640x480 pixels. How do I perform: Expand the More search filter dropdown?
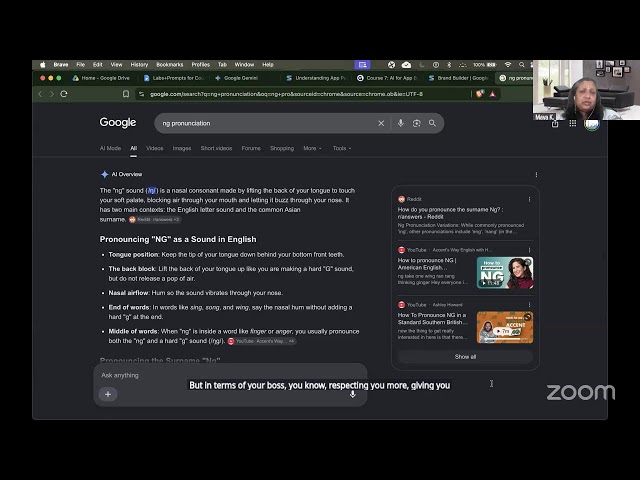tap(312, 148)
